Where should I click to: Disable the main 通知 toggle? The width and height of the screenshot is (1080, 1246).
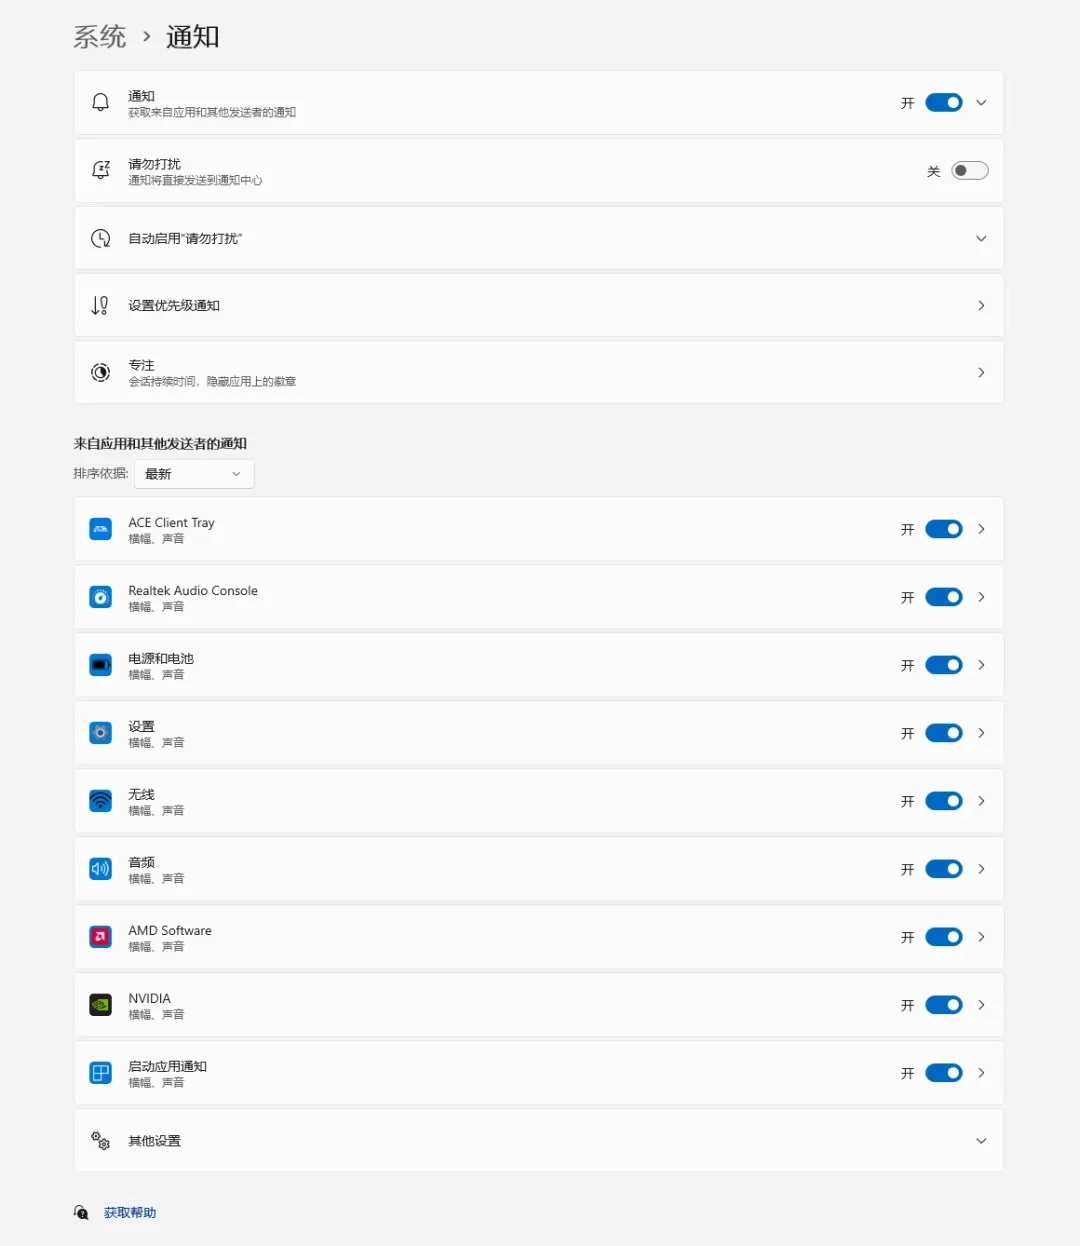[x=943, y=103]
